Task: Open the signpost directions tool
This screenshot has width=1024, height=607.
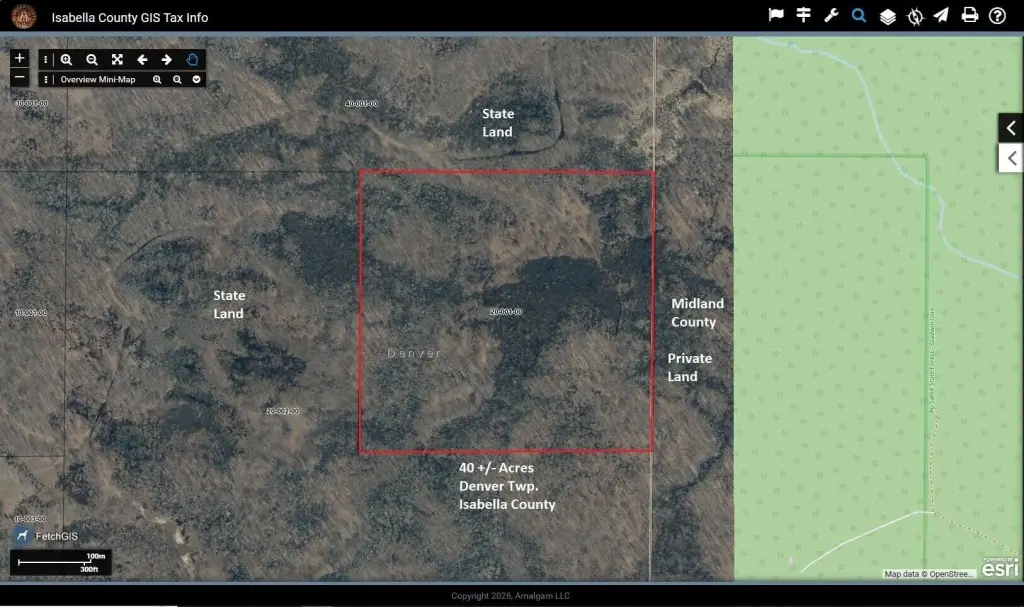Action: [803, 15]
